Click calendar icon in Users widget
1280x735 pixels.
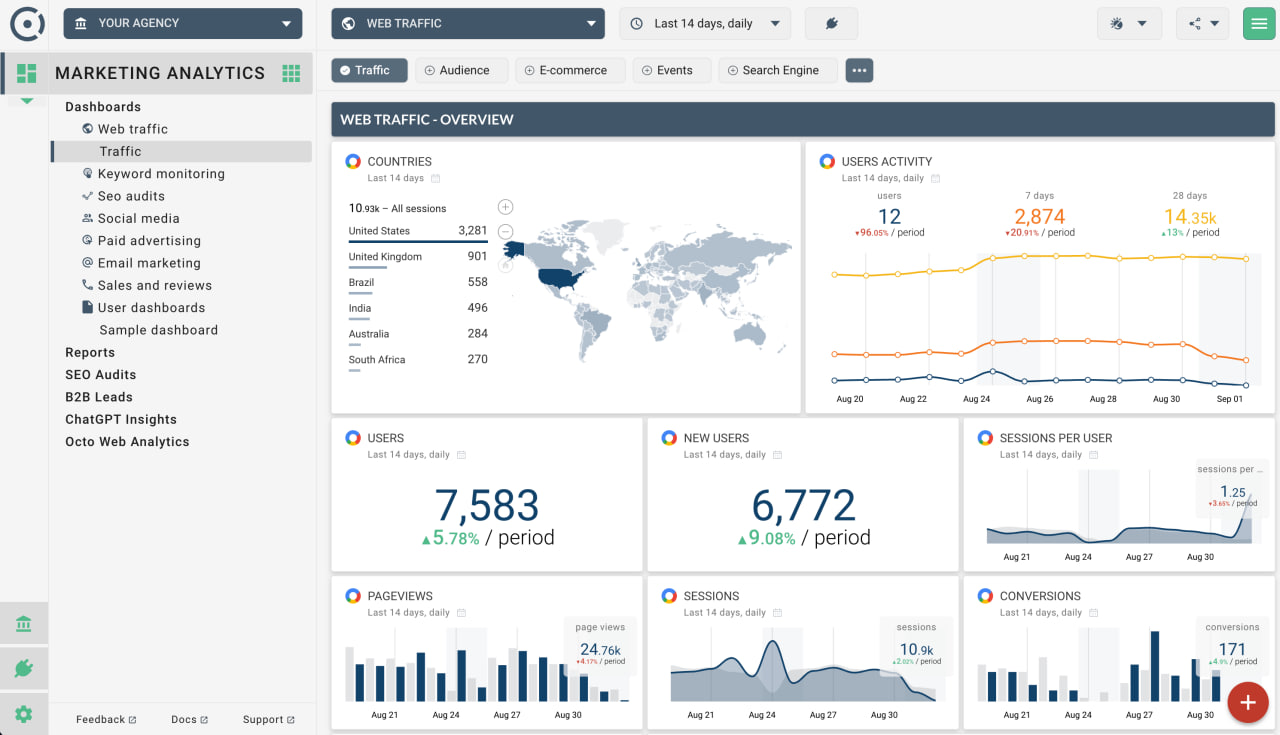pyautogui.click(x=461, y=455)
